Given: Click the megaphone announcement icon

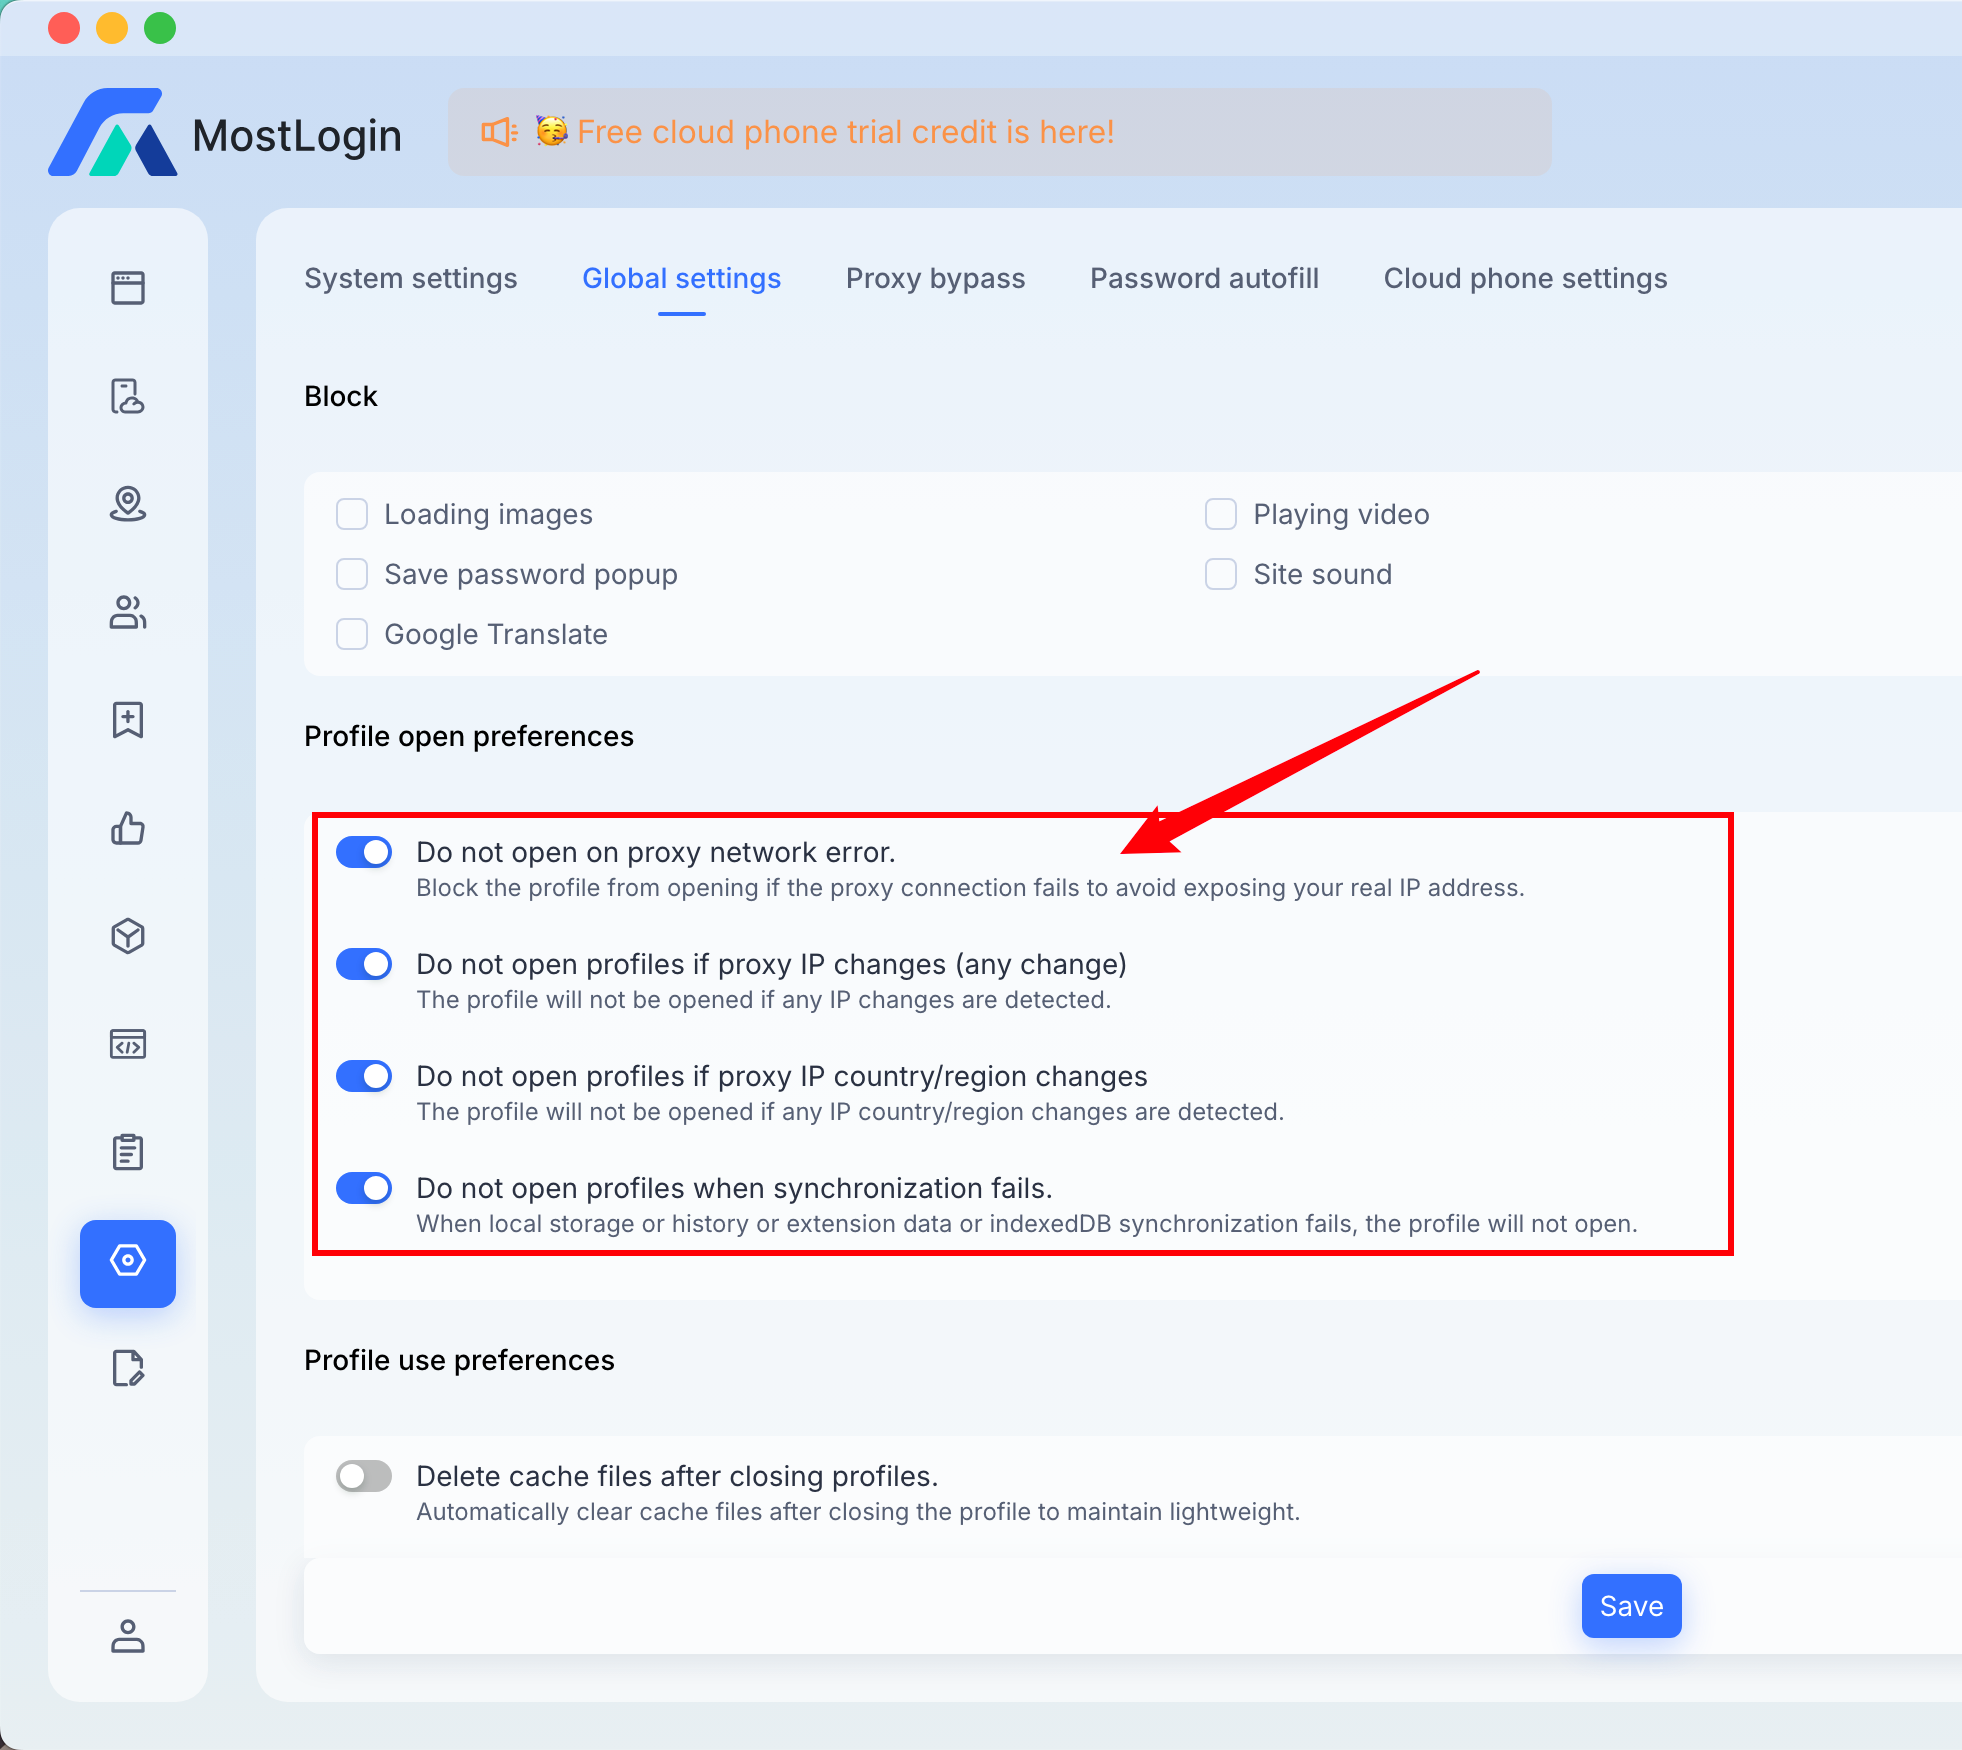Looking at the screenshot, I should point(499,132).
